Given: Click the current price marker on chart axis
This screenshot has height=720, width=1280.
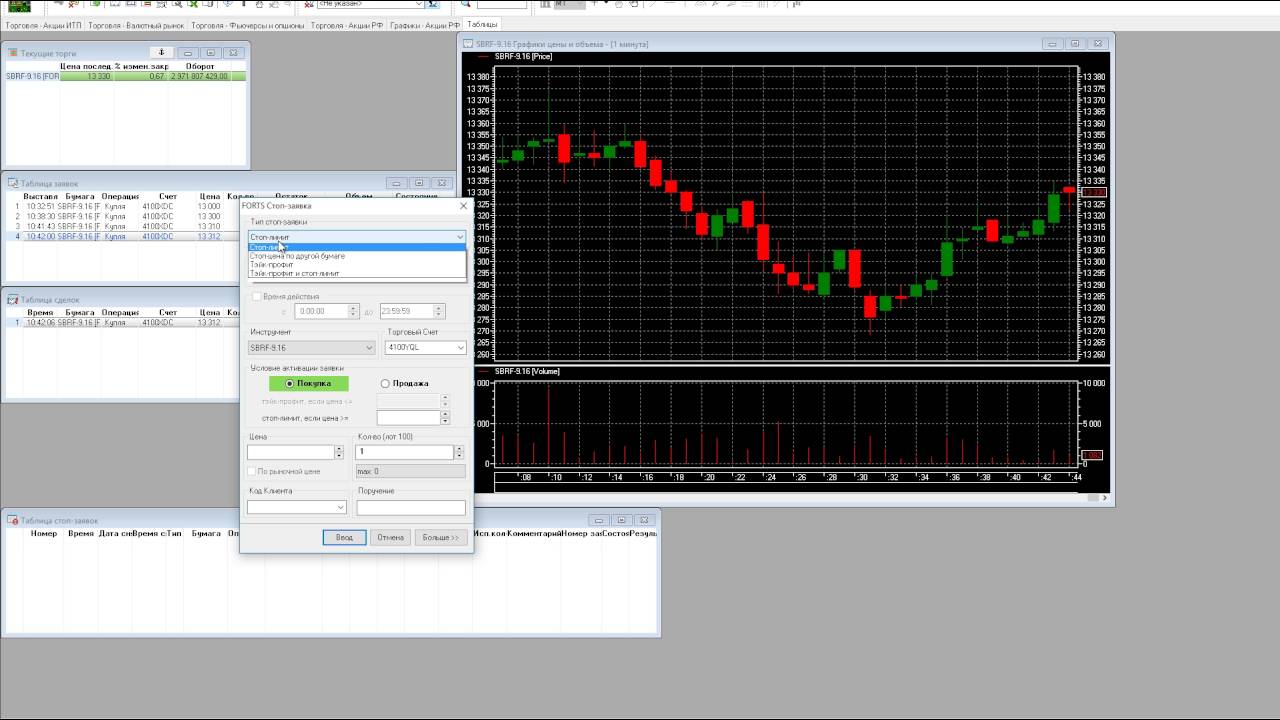Looking at the screenshot, I should click(1095, 192).
